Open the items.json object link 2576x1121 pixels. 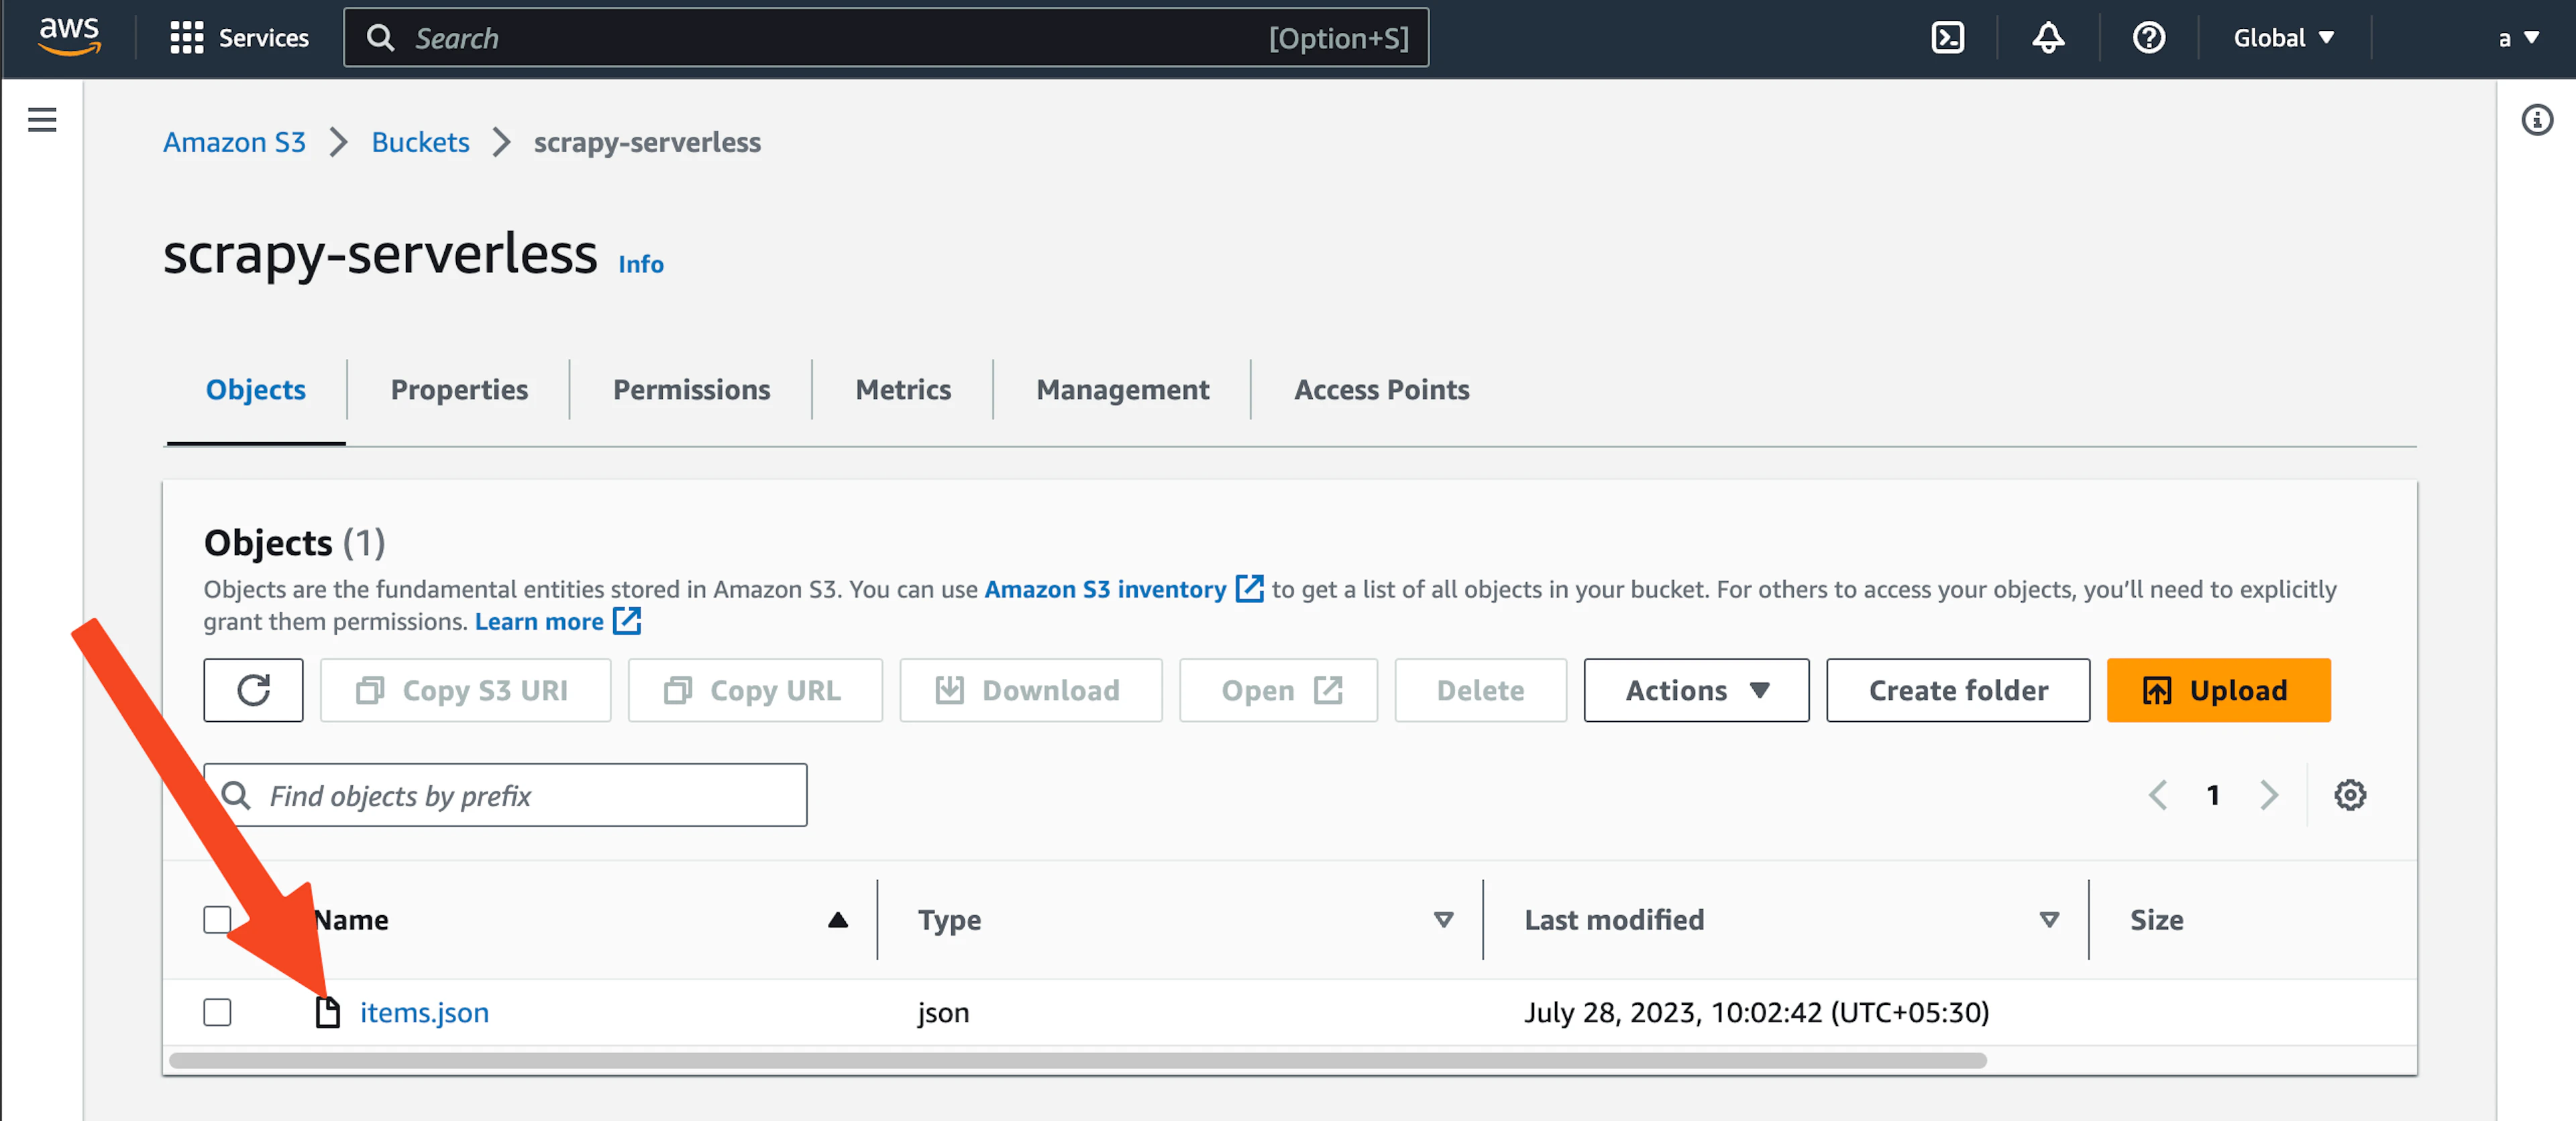(x=424, y=1012)
